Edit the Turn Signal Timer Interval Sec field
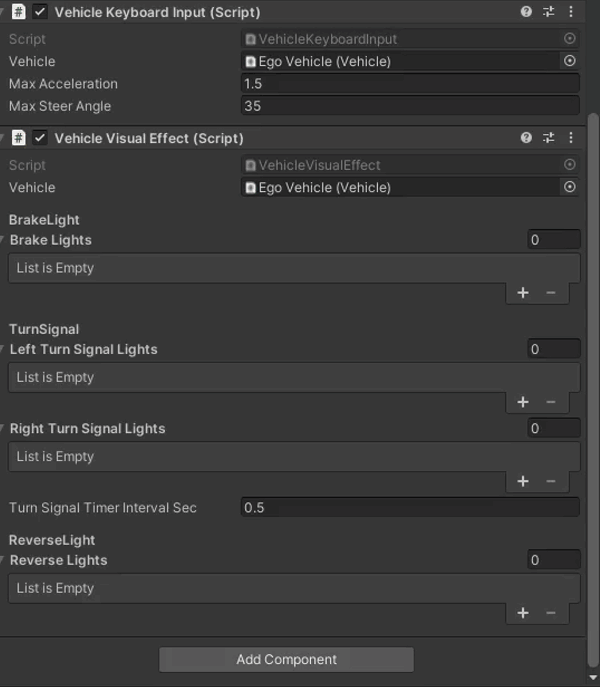The height and width of the screenshot is (687, 600). [x=410, y=507]
